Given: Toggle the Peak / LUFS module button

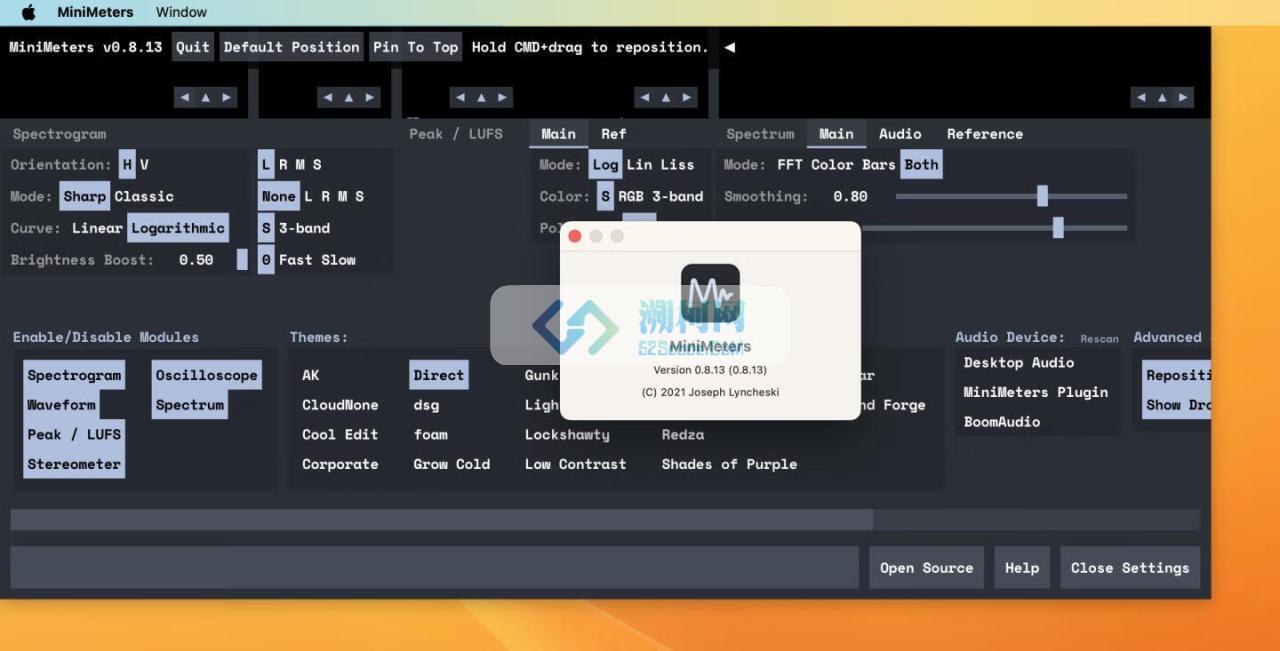Looking at the screenshot, I should tap(74, 434).
